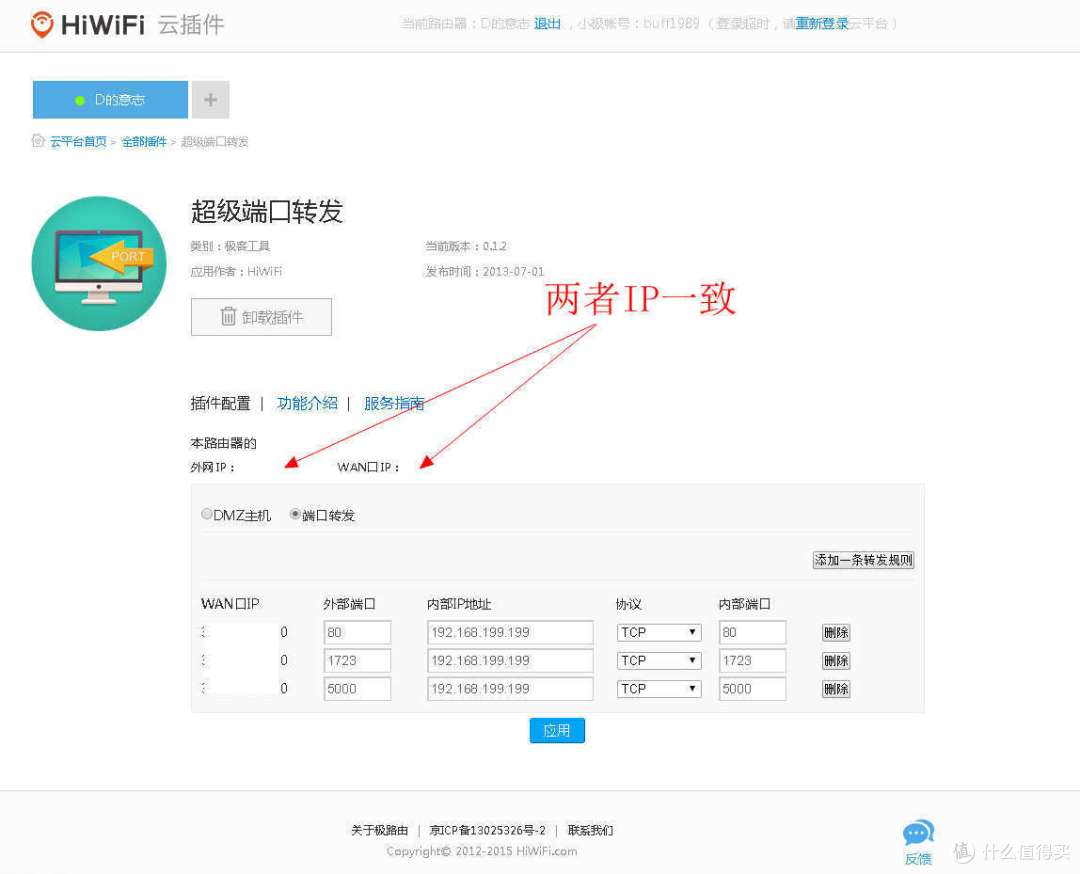Edit internal port field showing 5000
1080x874 pixels.
[752, 689]
